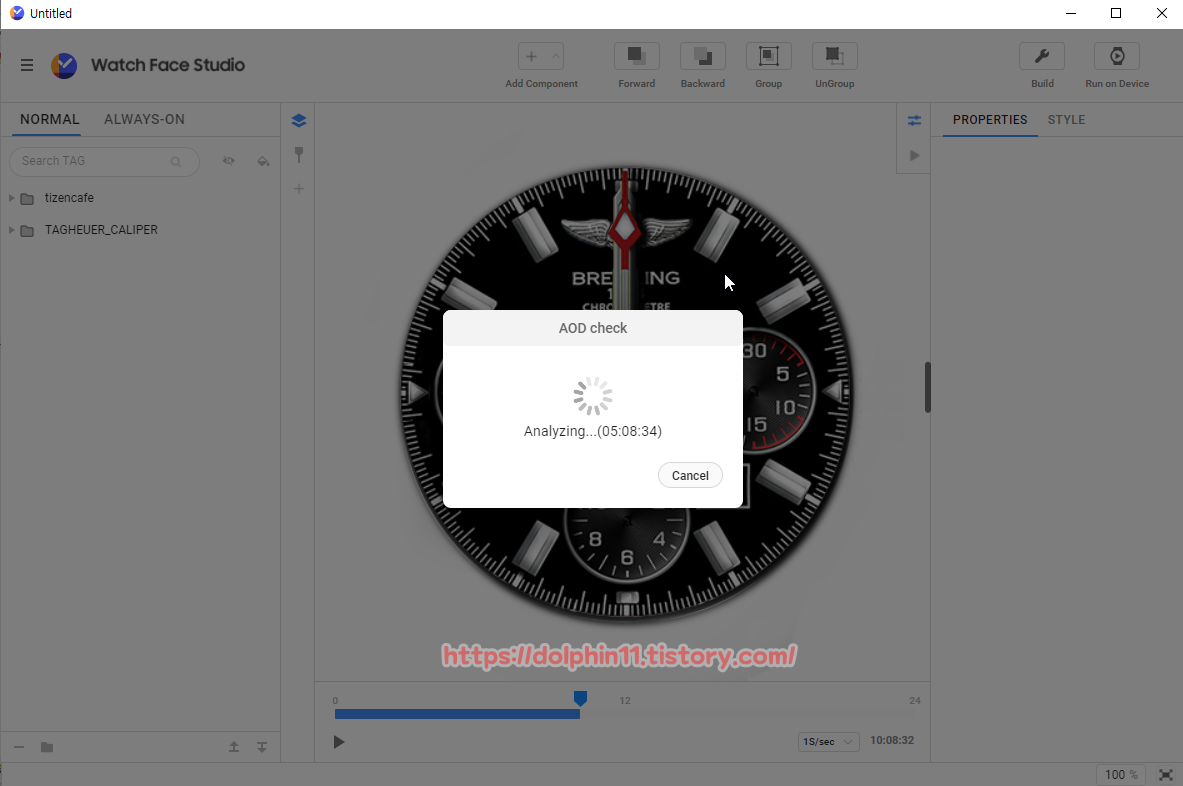The width and height of the screenshot is (1183, 786).
Task: Switch to the NORMAL tab
Action: (50, 119)
